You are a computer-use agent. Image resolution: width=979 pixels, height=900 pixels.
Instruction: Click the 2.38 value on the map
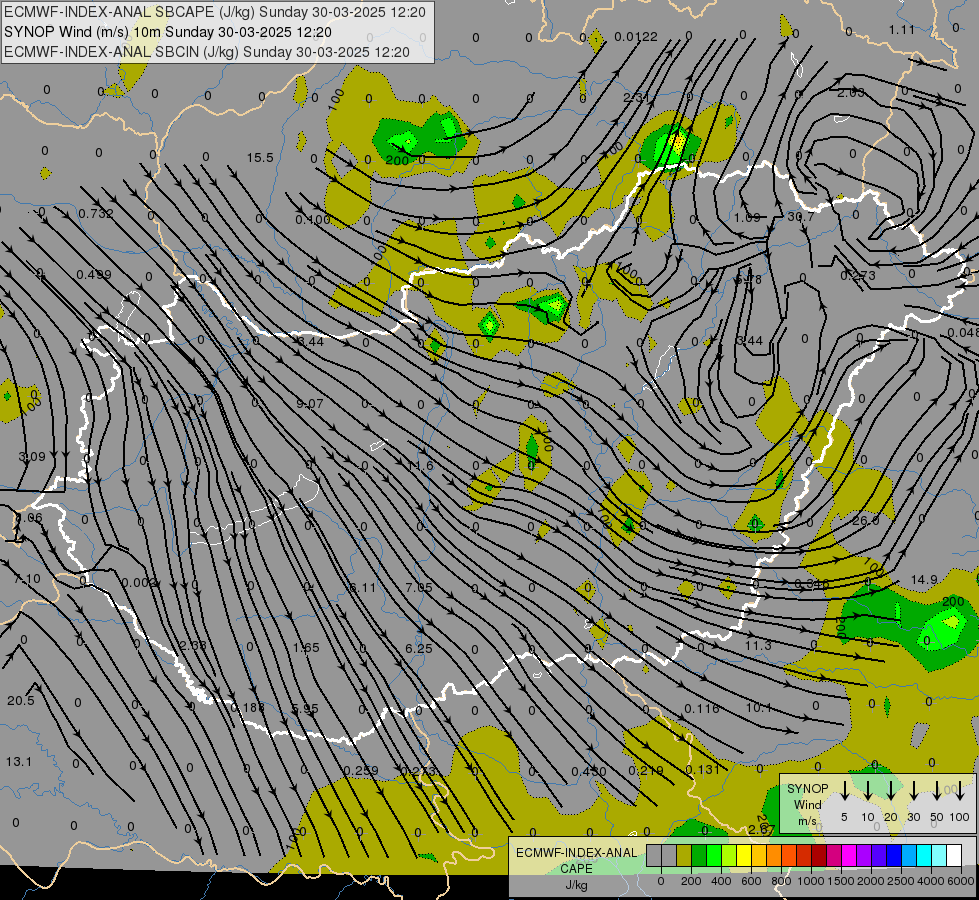pyautogui.click(x=192, y=645)
